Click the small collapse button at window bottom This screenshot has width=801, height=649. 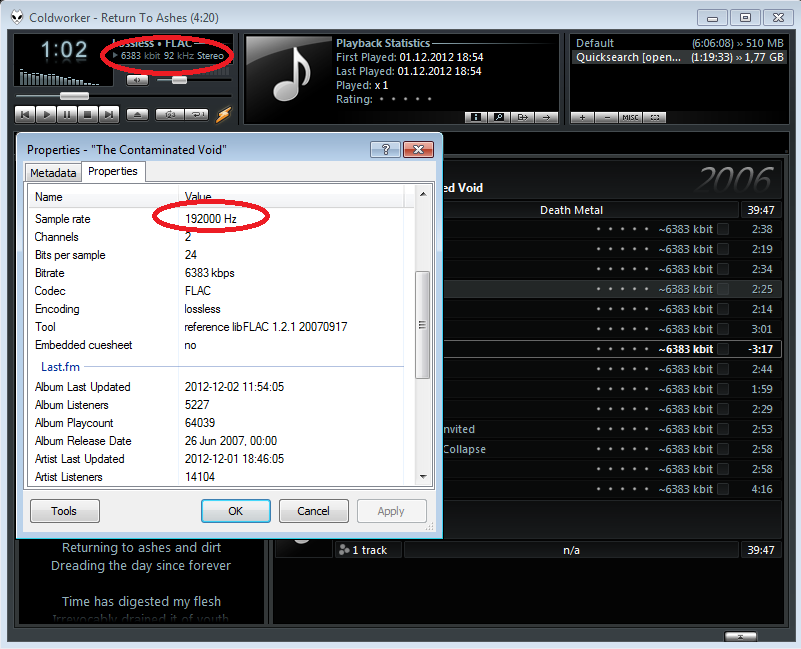tap(740, 636)
